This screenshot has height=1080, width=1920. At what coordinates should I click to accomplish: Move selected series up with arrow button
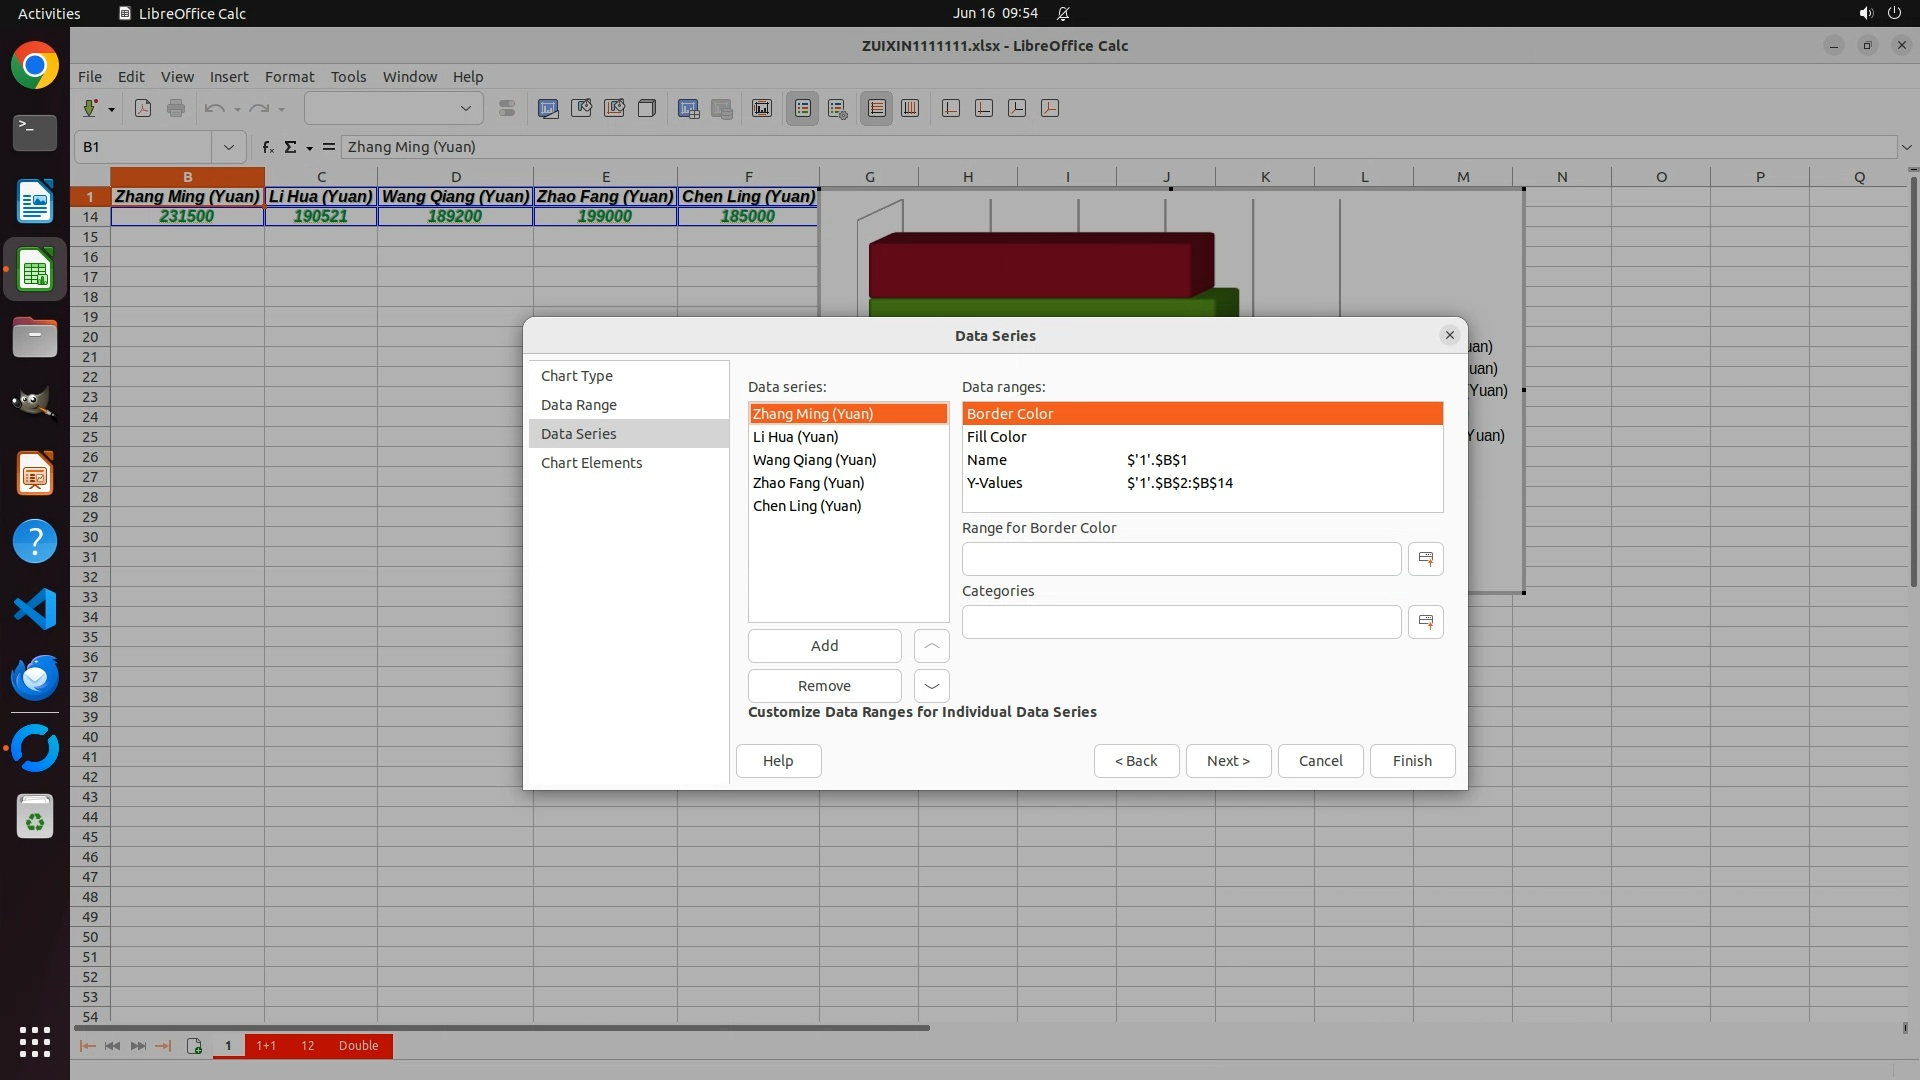pos(931,646)
